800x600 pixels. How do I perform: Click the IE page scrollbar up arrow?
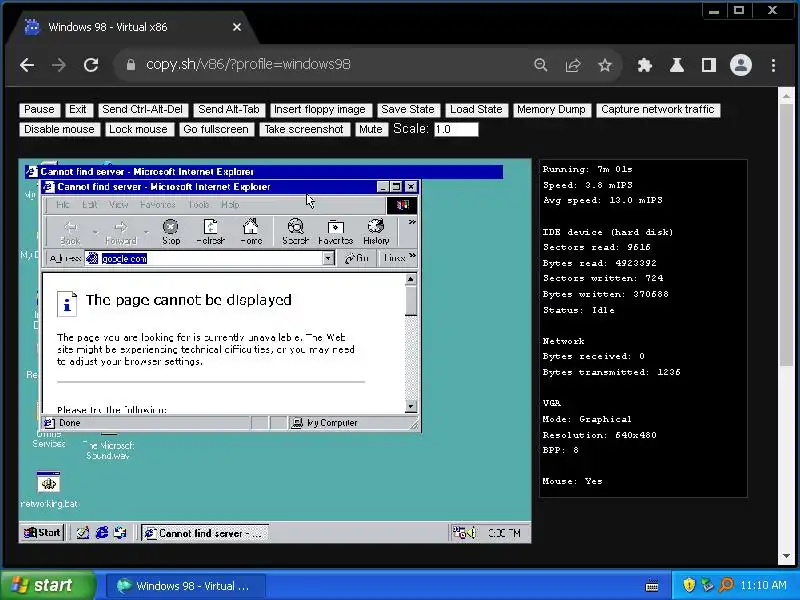click(x=411, y=279)
